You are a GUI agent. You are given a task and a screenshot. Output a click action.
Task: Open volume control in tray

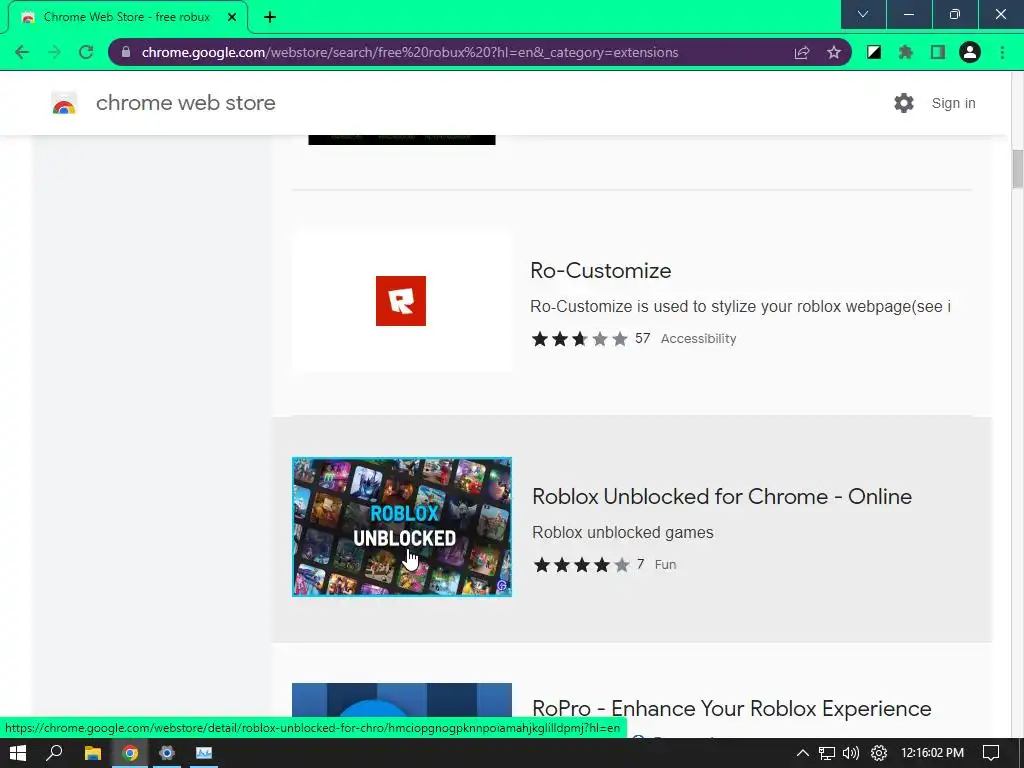tap(851, 753)
